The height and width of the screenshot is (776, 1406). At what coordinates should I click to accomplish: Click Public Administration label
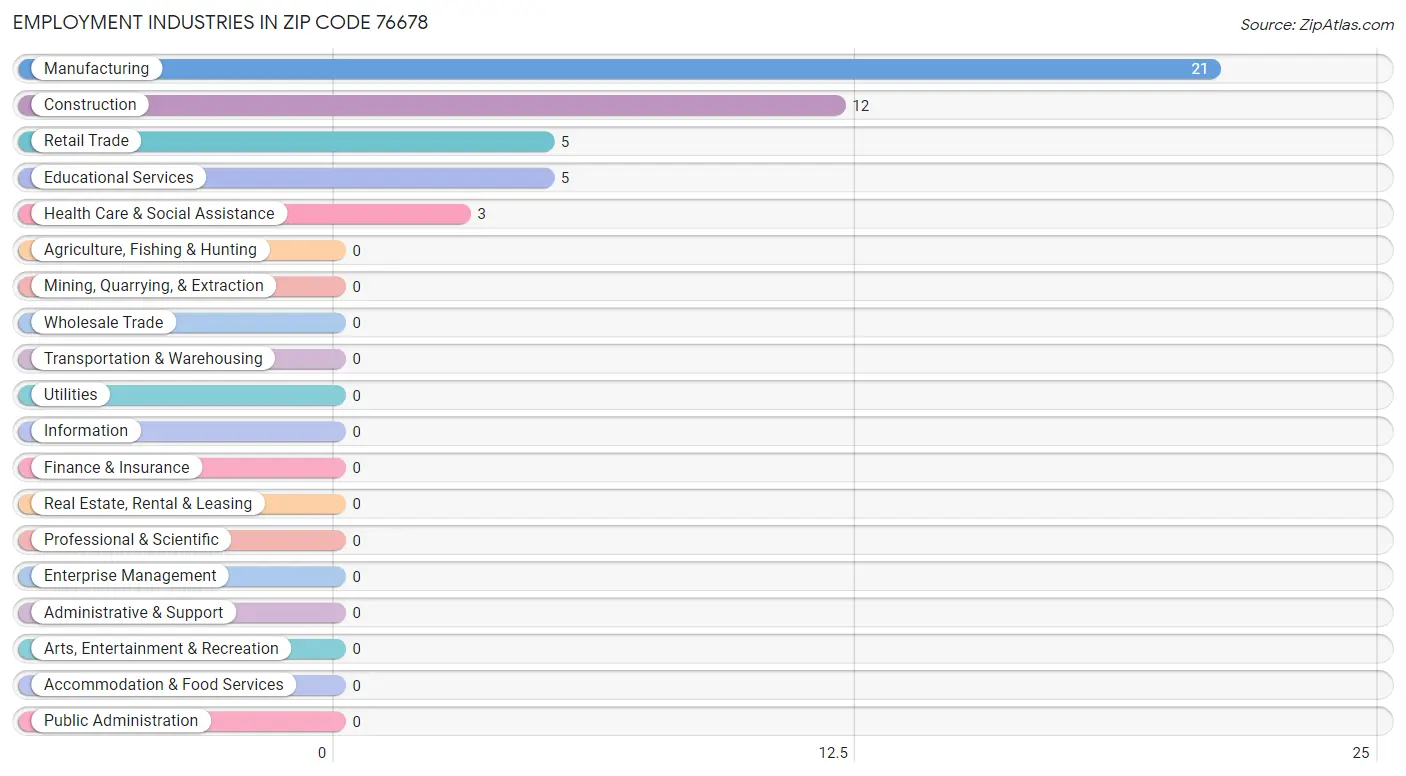click(x=121, y=720)
